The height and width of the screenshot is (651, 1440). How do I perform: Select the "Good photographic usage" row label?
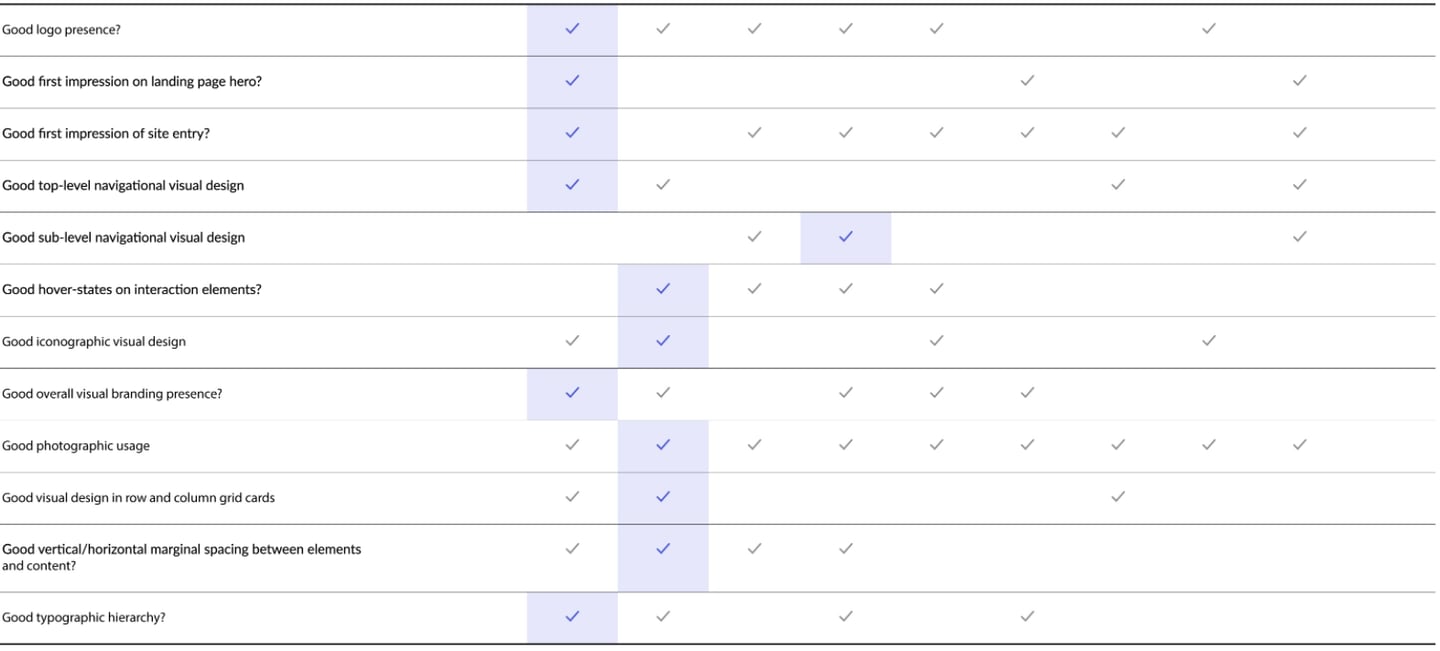pyautogui.click(x=76, y=446)
